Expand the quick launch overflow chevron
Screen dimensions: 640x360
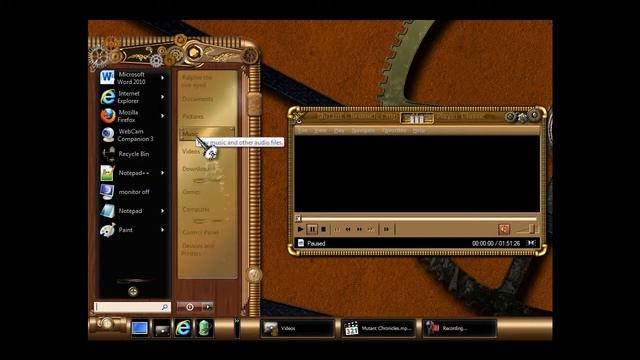point(237,321)
